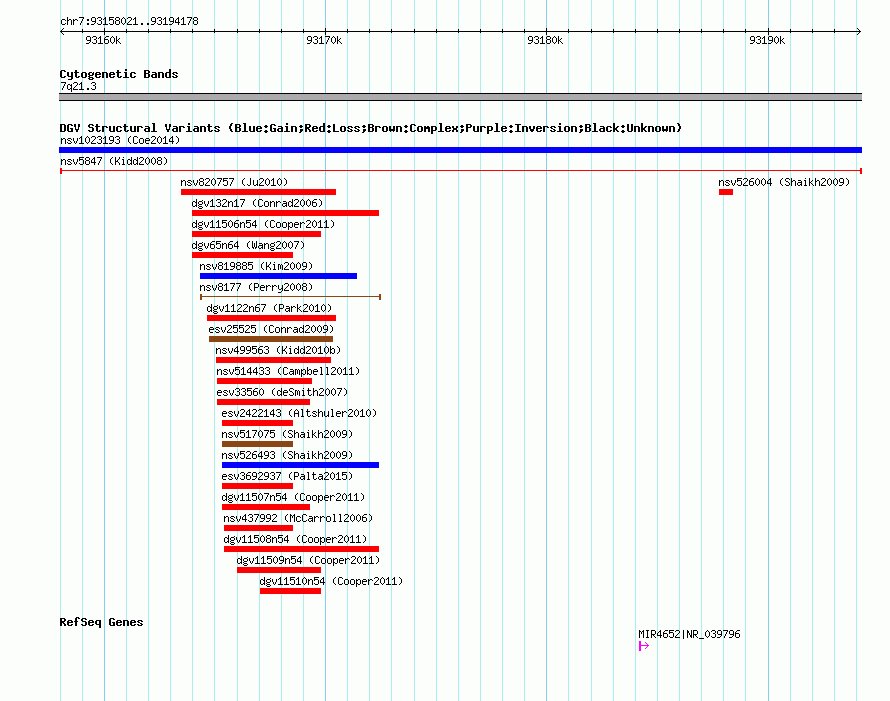This screenshot has height=701, width=890.
Task: Click the nsv819885 blue gain bar
Action: [x=278, y=276]
